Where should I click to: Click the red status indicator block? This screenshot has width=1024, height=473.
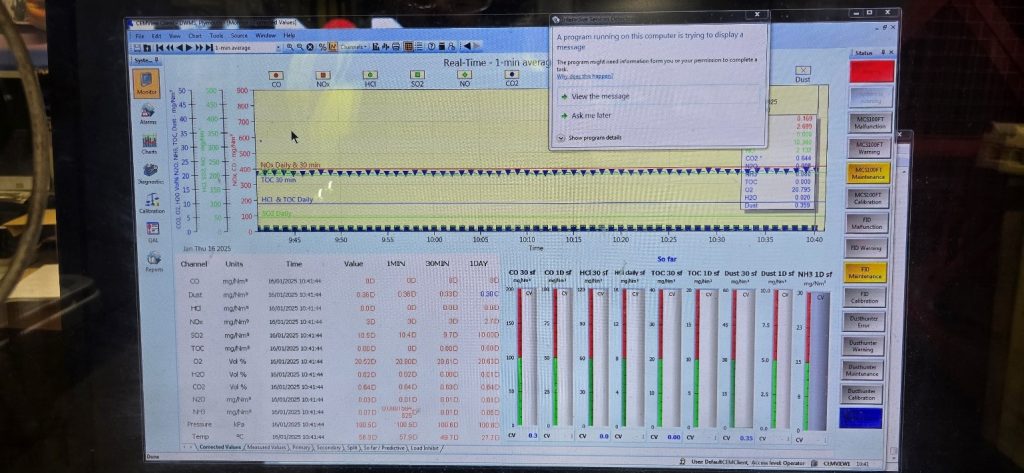(868, 72)
